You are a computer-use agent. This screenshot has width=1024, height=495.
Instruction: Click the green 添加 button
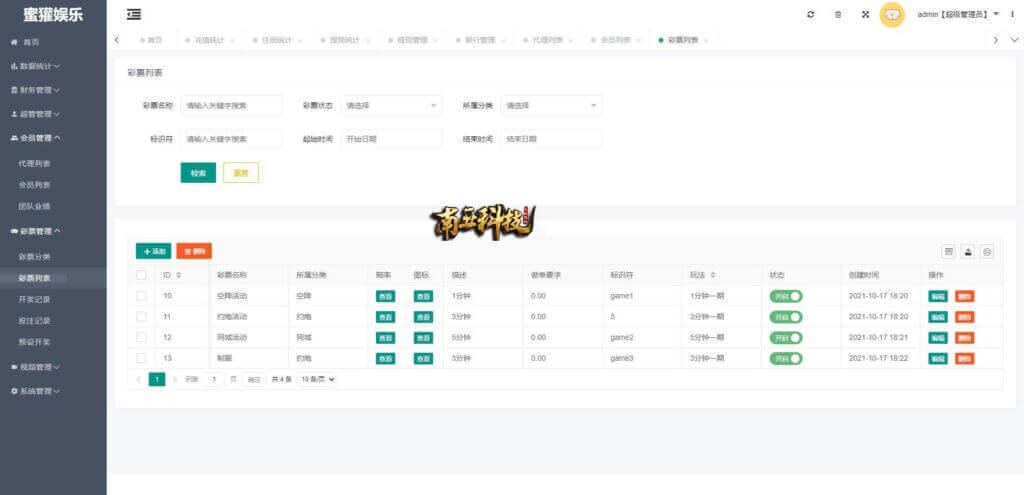click(x=154, y=251)
